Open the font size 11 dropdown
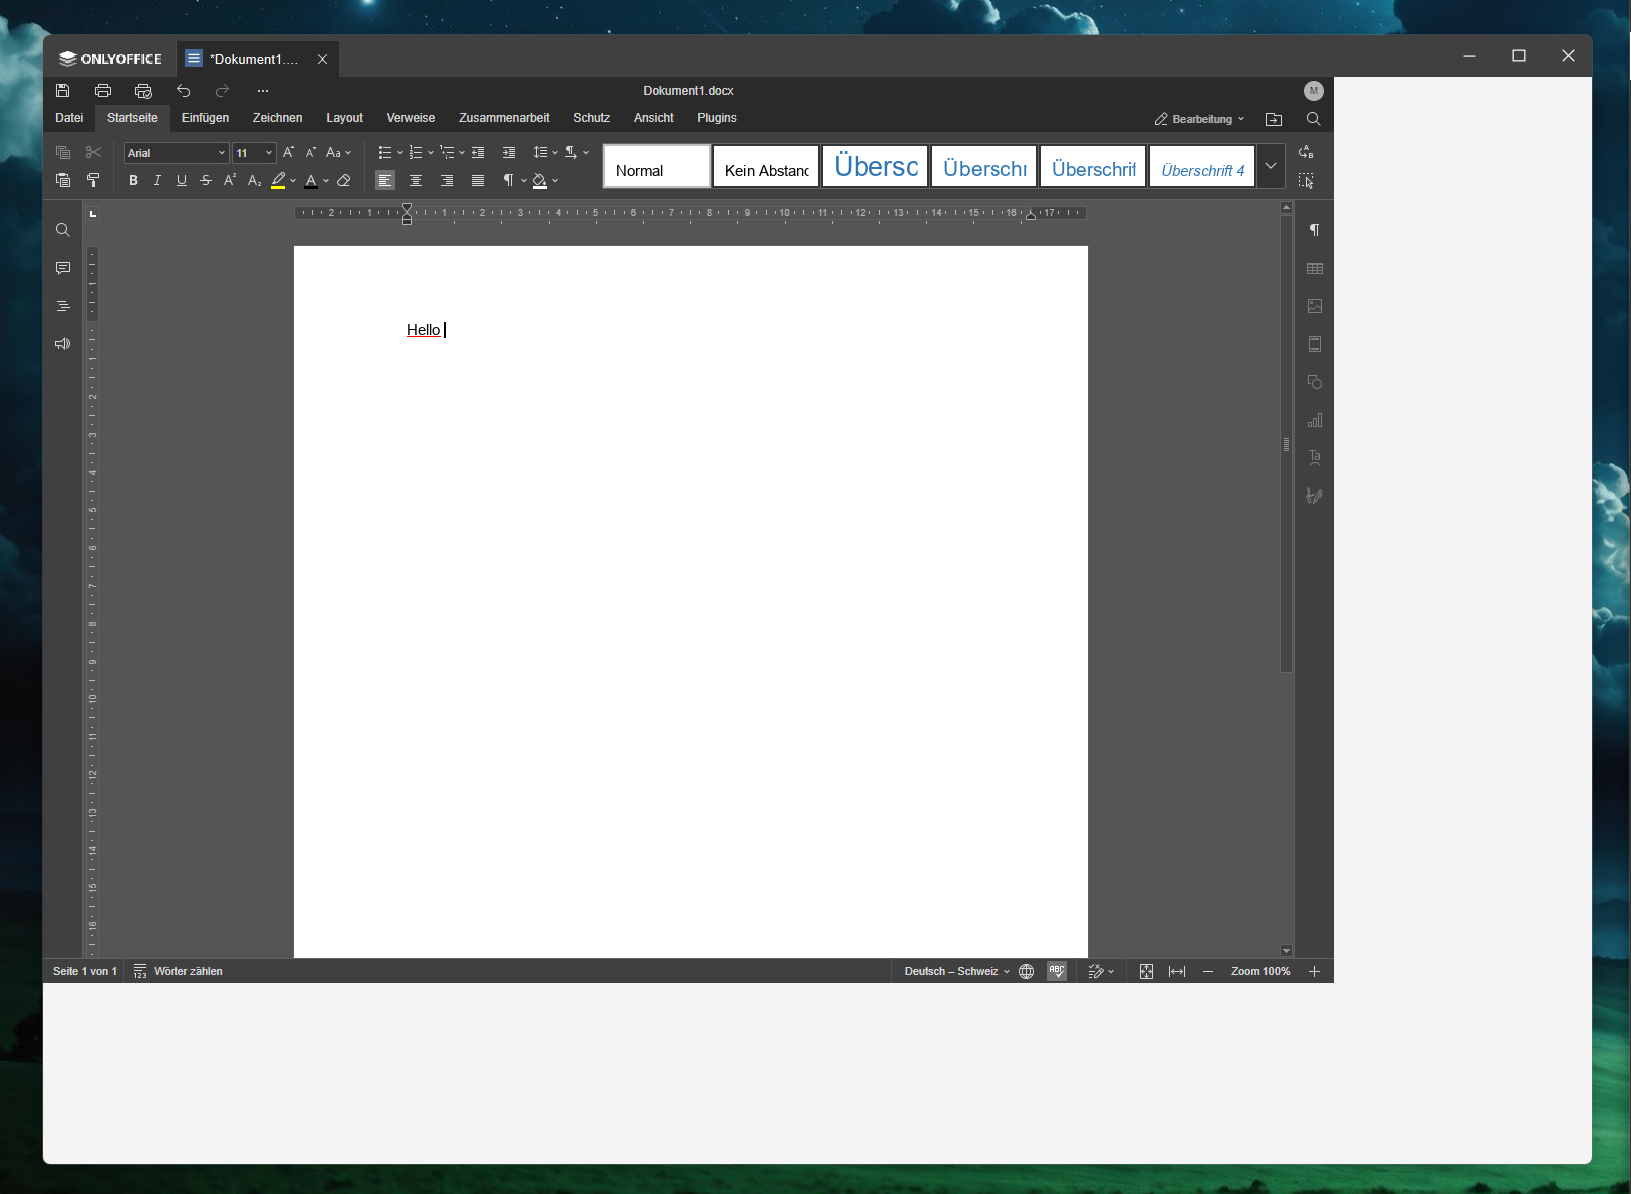The width and height of the screenshot is (1631, 1194). tap(269, 153)
